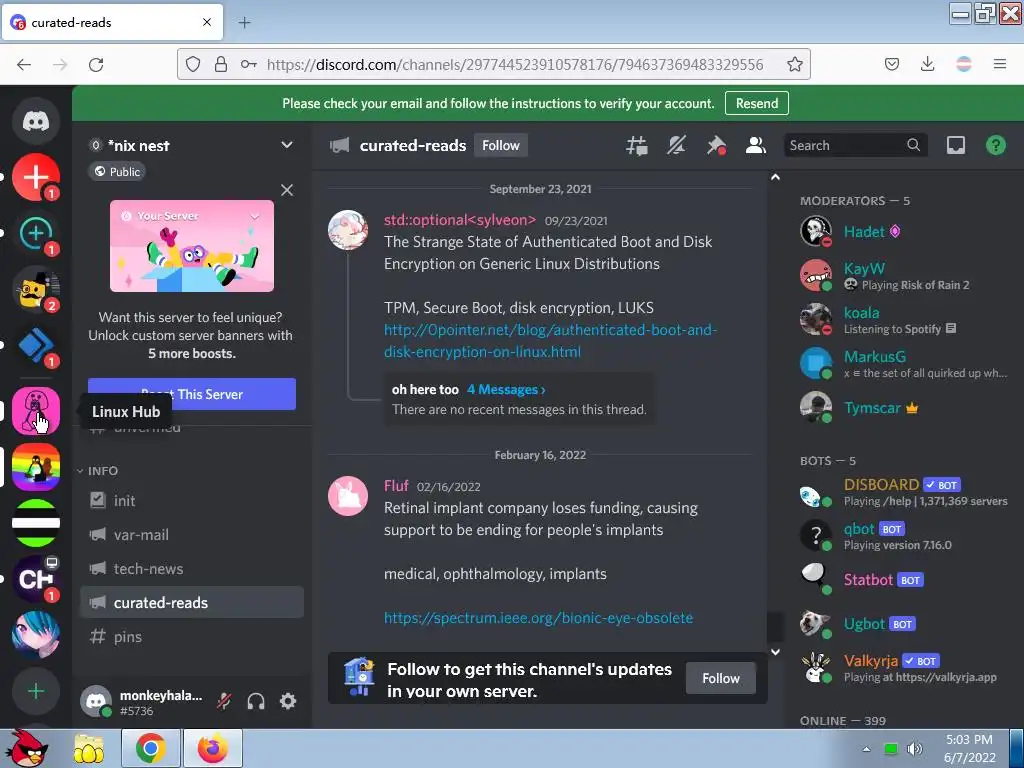1024x768 pixels.
Task: Toggle deafen headphones icon
Action: click(x=256, y=701)
